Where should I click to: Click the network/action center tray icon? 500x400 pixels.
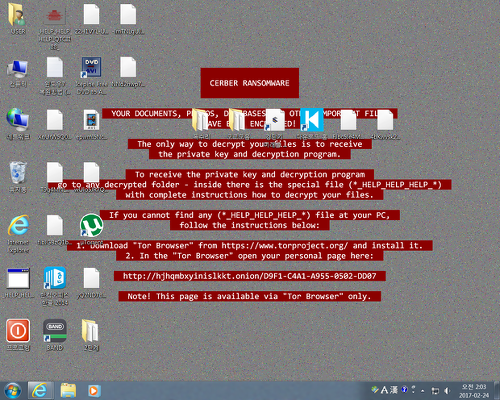coord(435,390)
